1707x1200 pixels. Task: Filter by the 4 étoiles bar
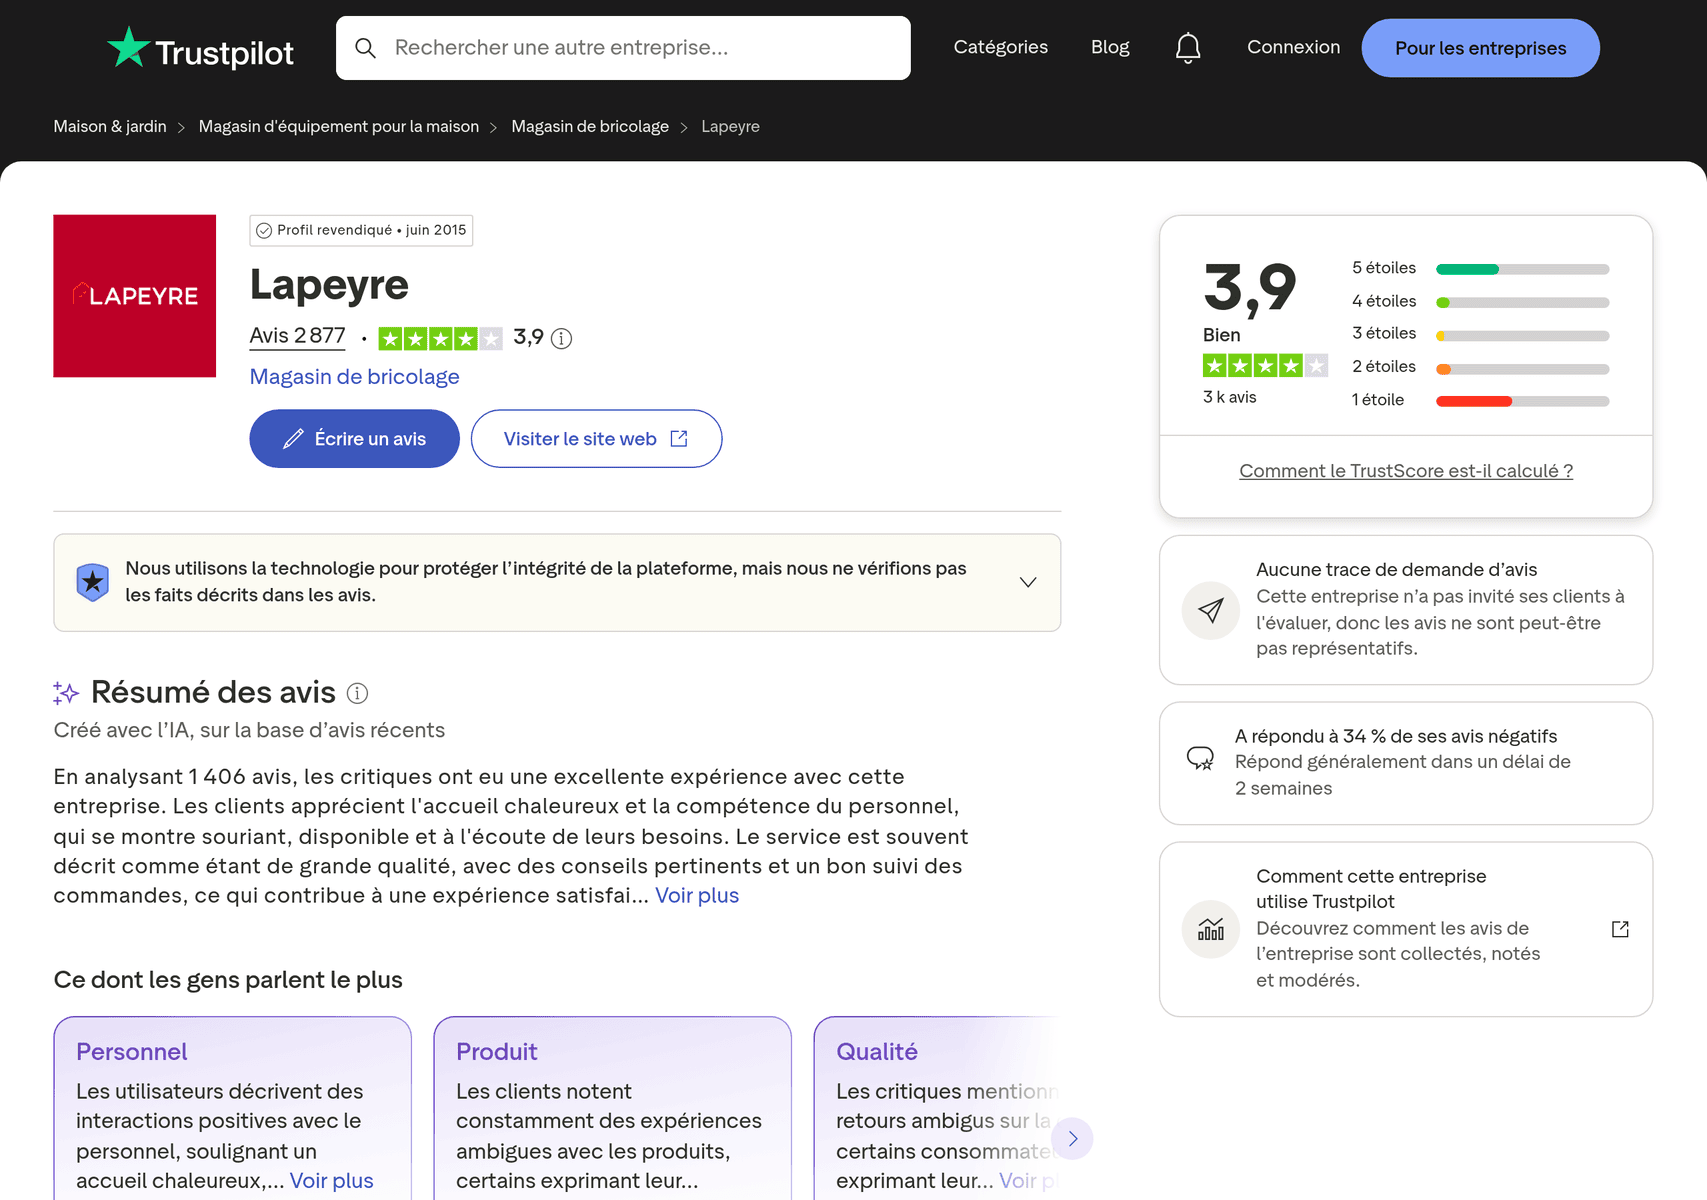(x=1522, y=302)
